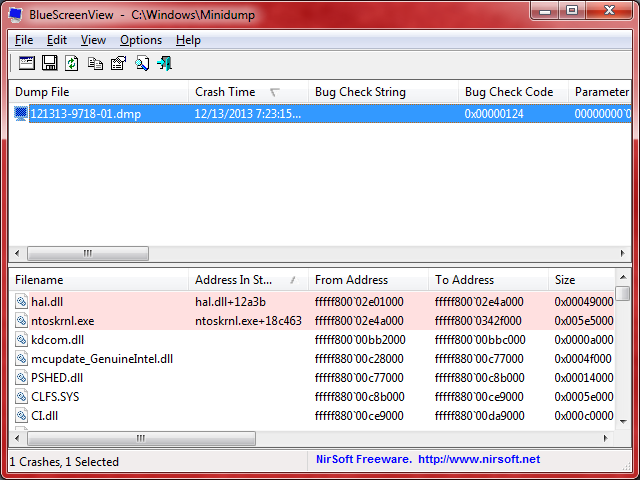Sort by Address In Stack column header
The image size is (640, 480).
point(238,280)
